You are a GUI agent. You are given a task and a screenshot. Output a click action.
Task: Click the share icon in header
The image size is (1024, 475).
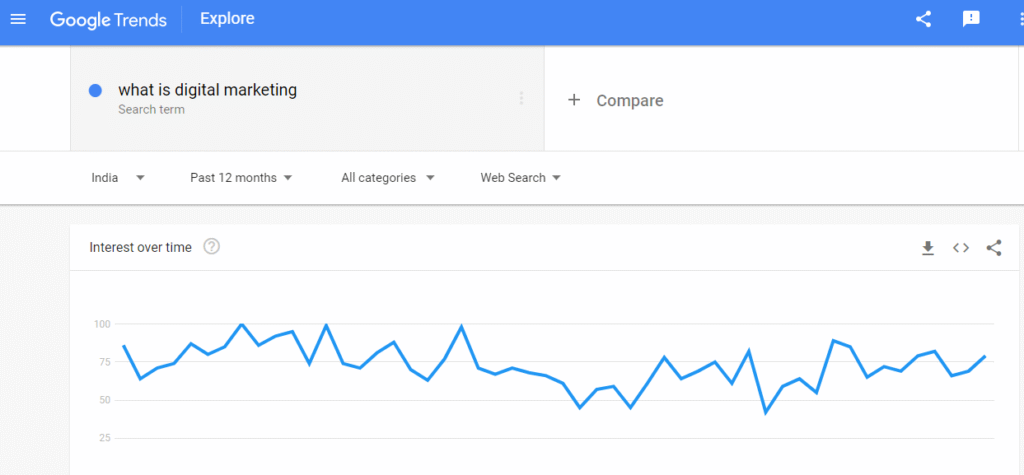(923, 19)
